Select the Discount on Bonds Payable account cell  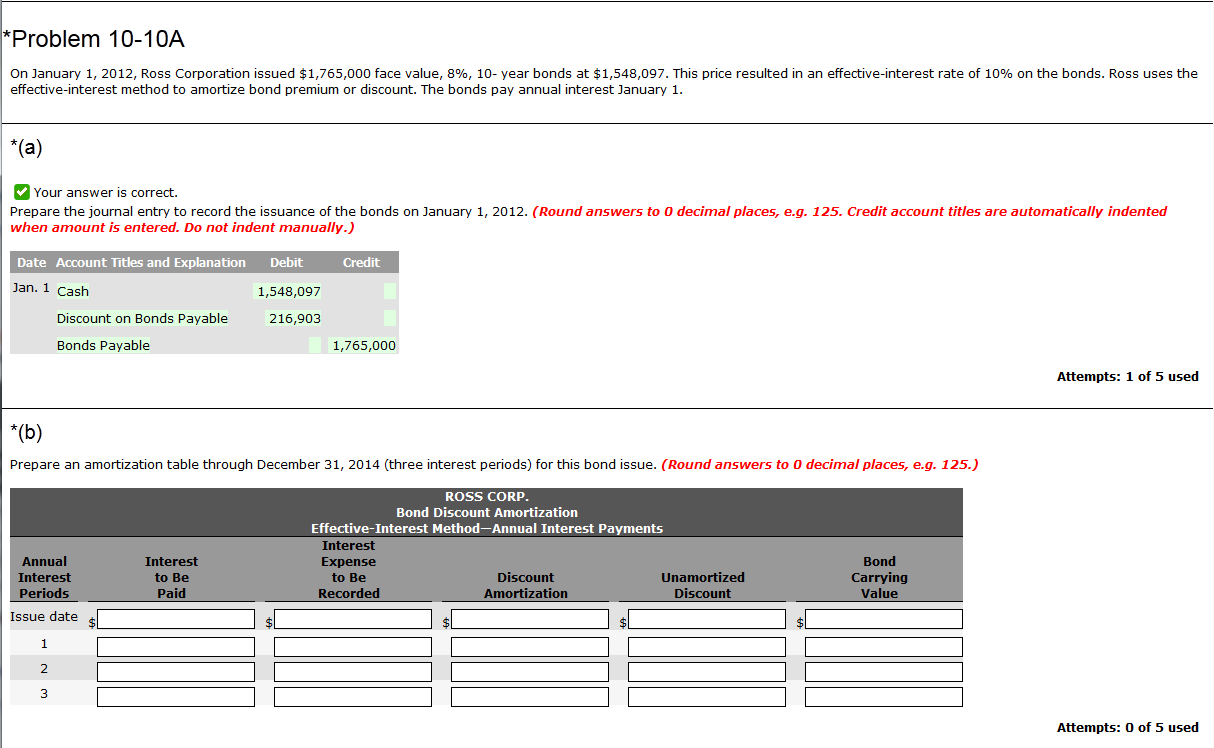tap(142, 318)
